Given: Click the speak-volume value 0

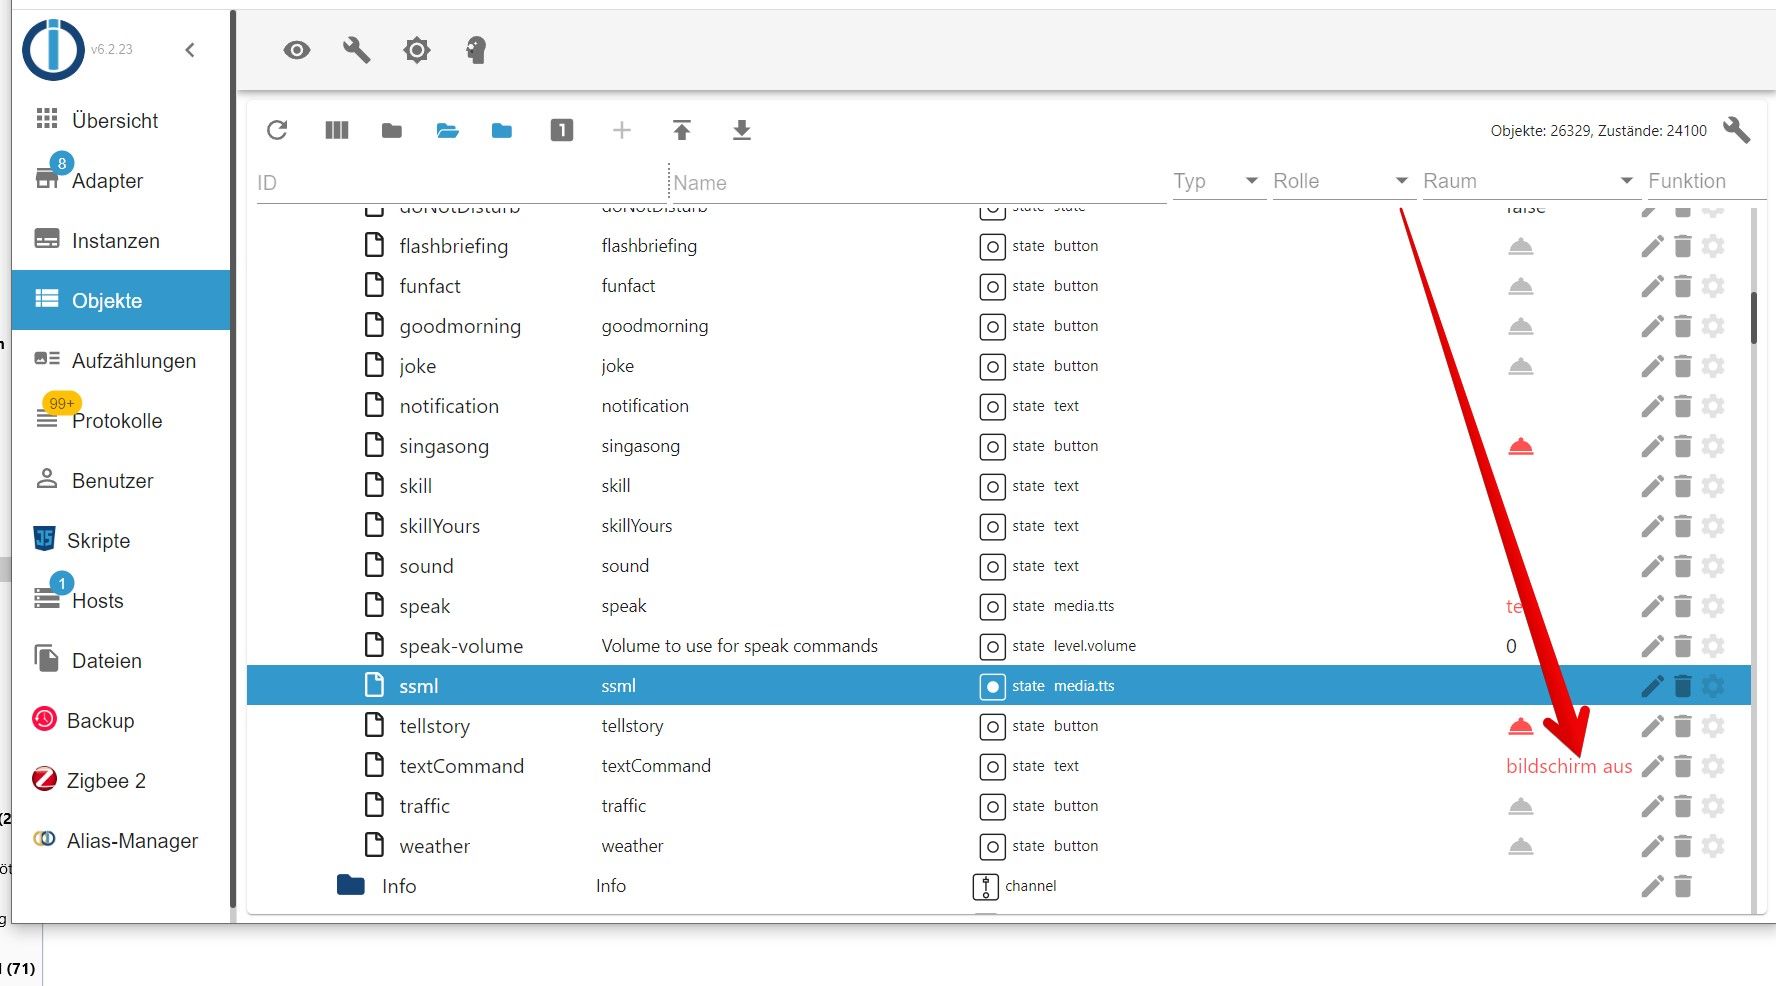Looking at the screenshot, I should (1511, 646).
